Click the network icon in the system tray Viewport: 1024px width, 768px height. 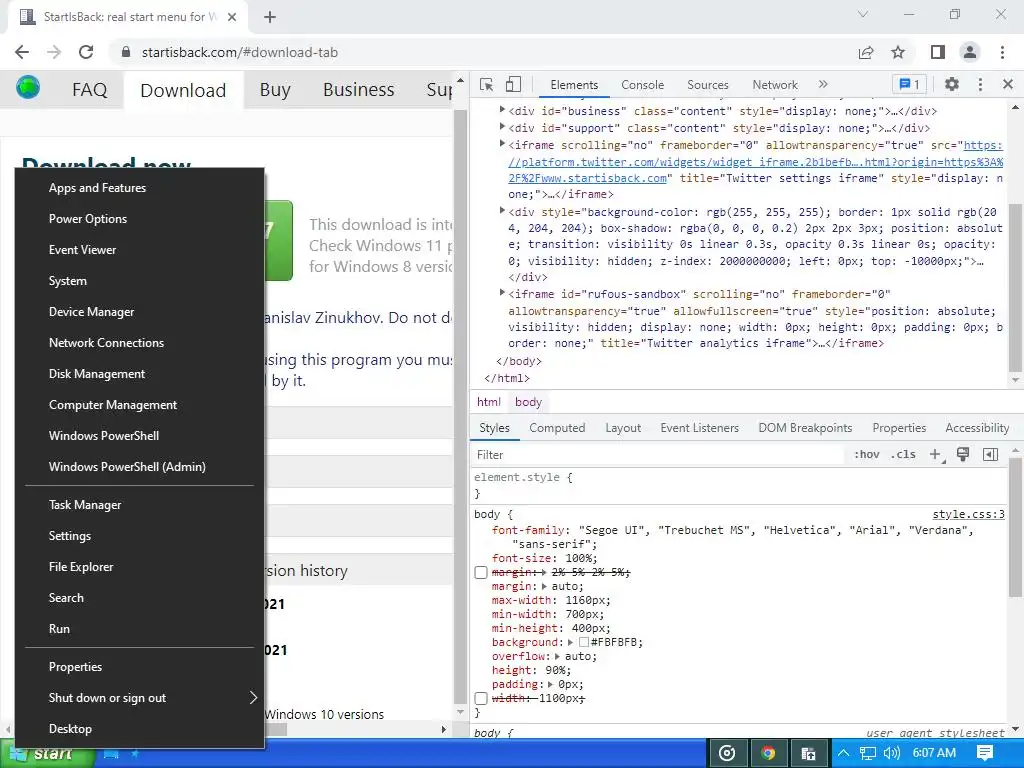tap(868, 754)
